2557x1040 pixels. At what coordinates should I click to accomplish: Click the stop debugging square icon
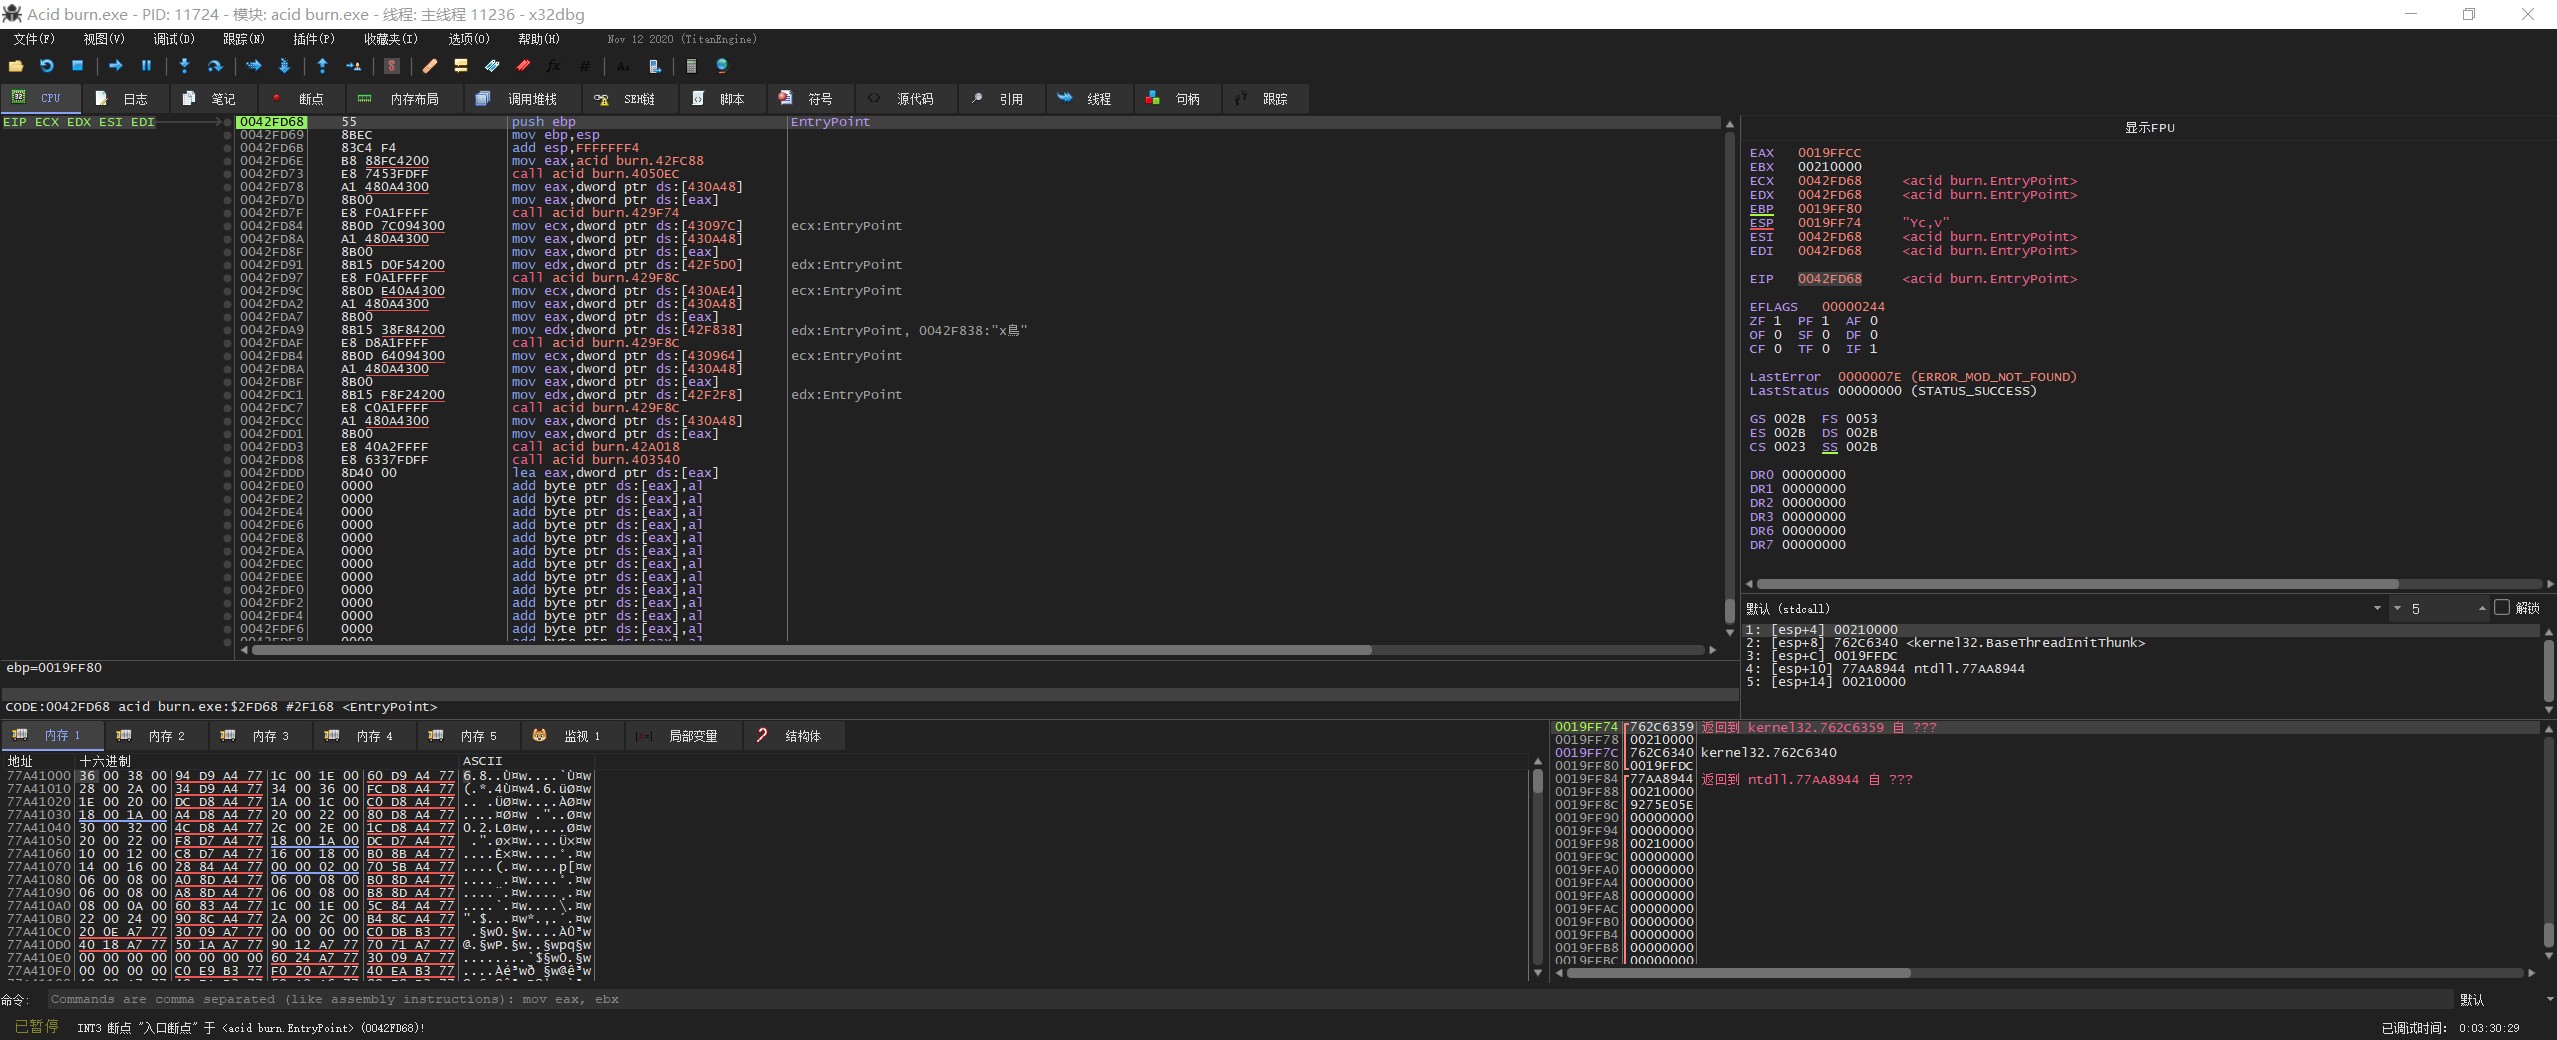click(x=77, y=66)
